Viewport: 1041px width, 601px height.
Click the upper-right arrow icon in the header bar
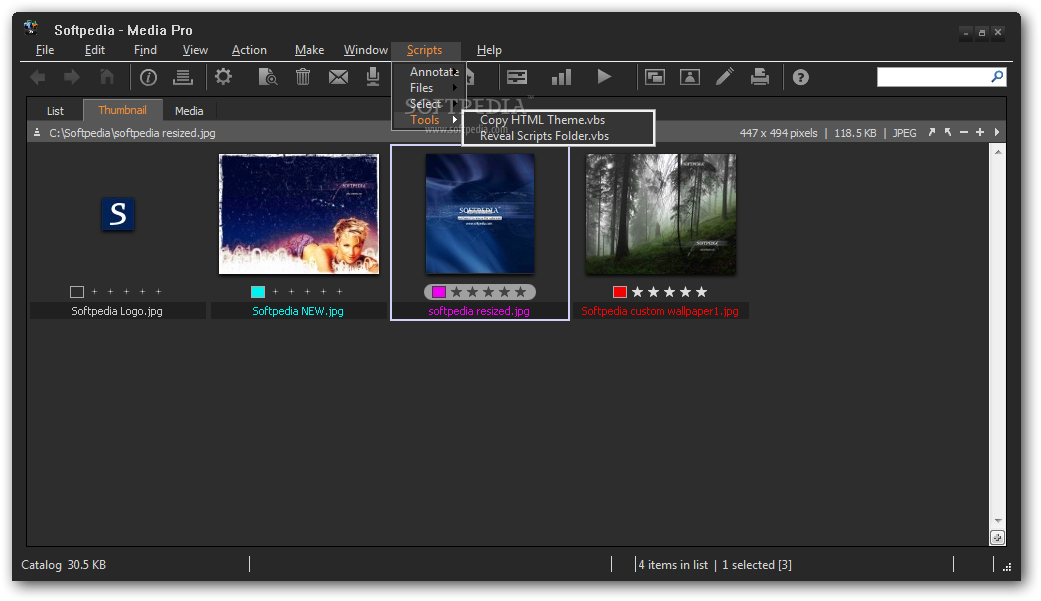[x=931, y=132]
